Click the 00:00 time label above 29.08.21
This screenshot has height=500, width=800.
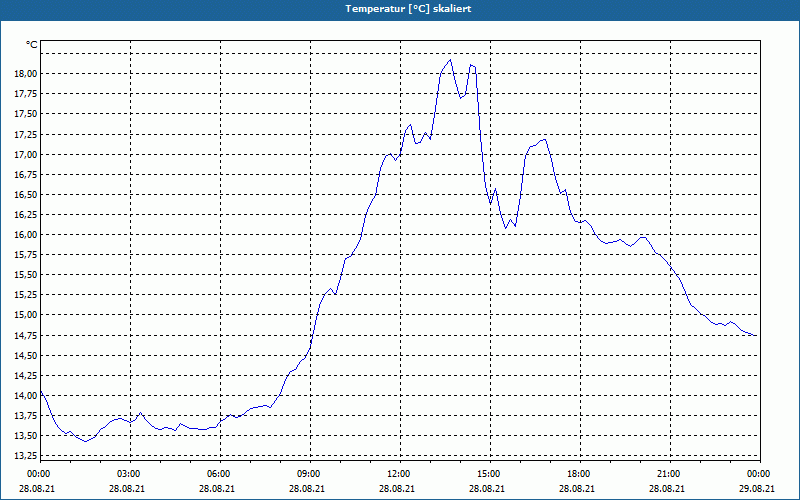[x=760, y=474]
